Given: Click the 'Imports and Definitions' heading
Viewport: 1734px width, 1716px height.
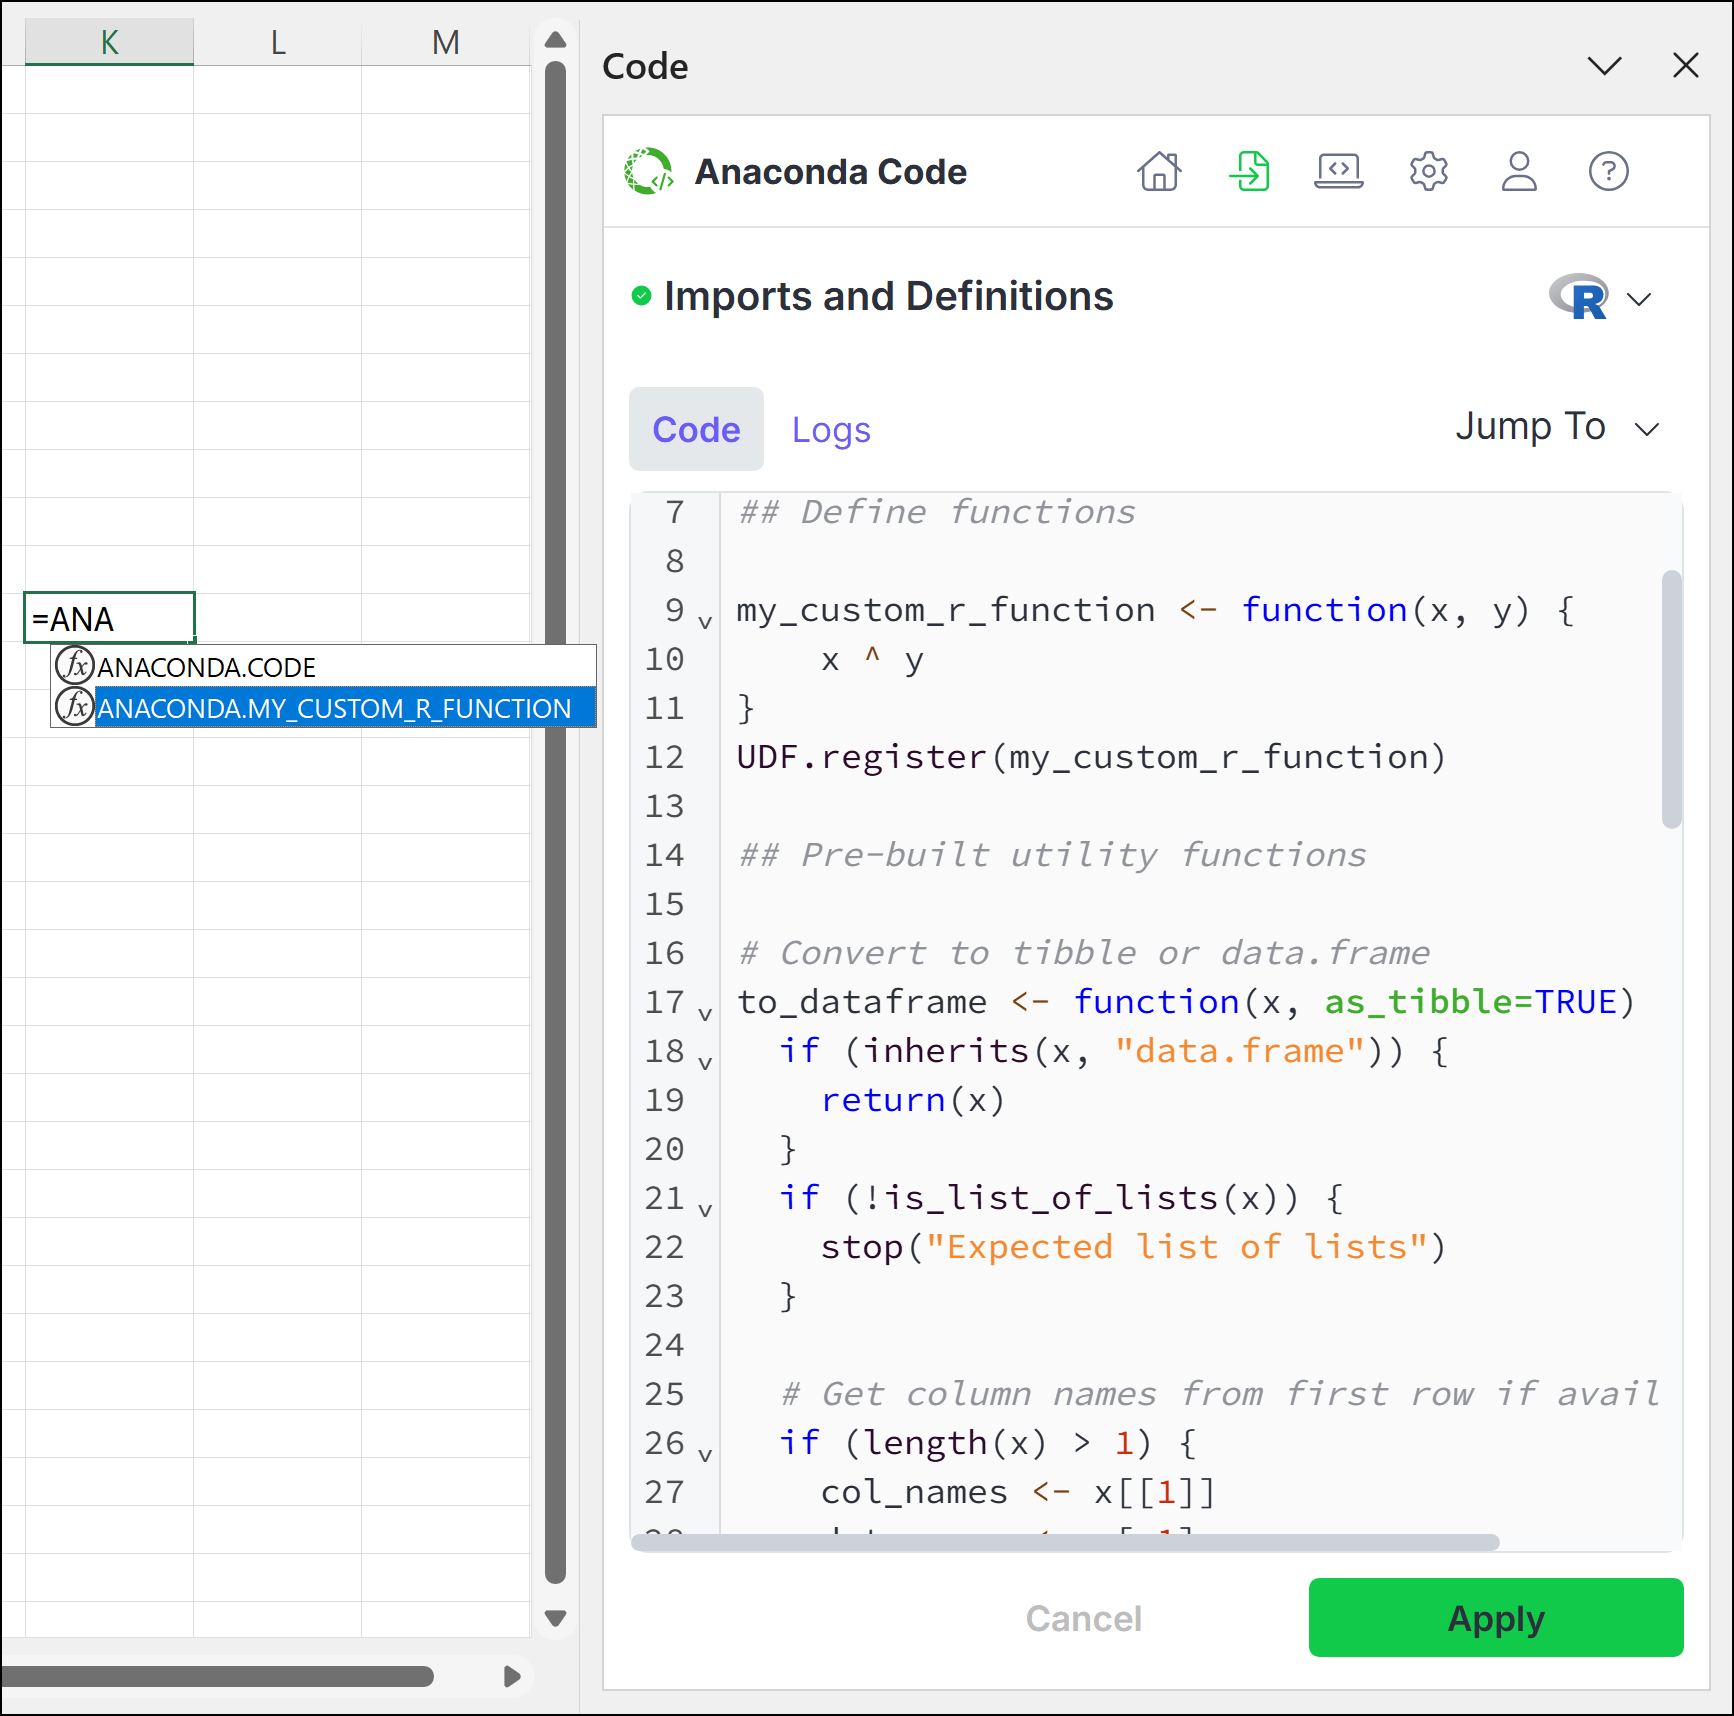Looking at the screenshot, I should tap(888, 296).
